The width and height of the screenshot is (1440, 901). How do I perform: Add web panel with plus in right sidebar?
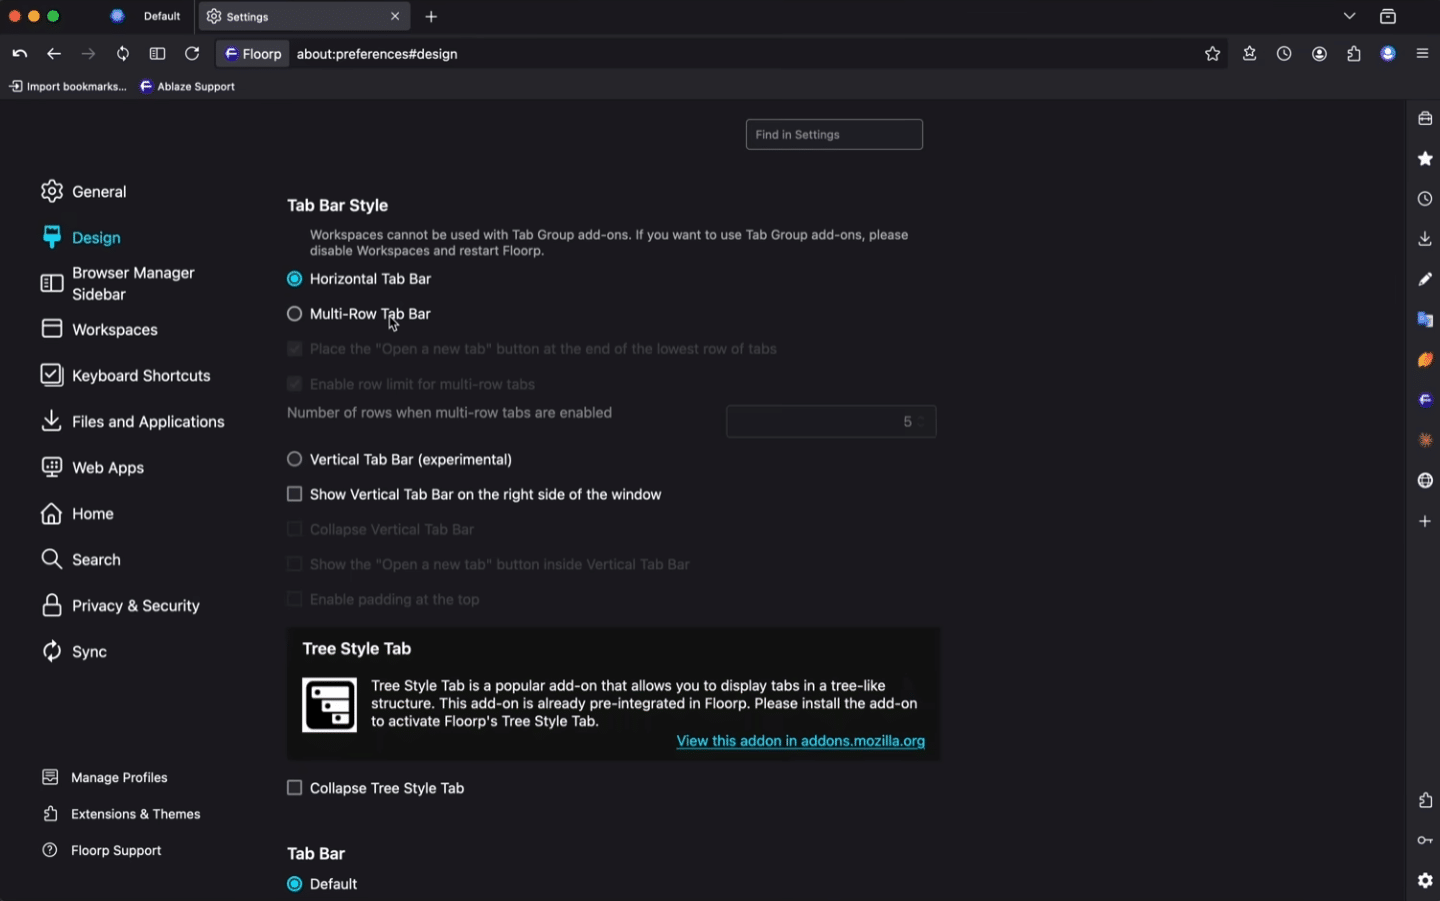tap(1425, 521)
